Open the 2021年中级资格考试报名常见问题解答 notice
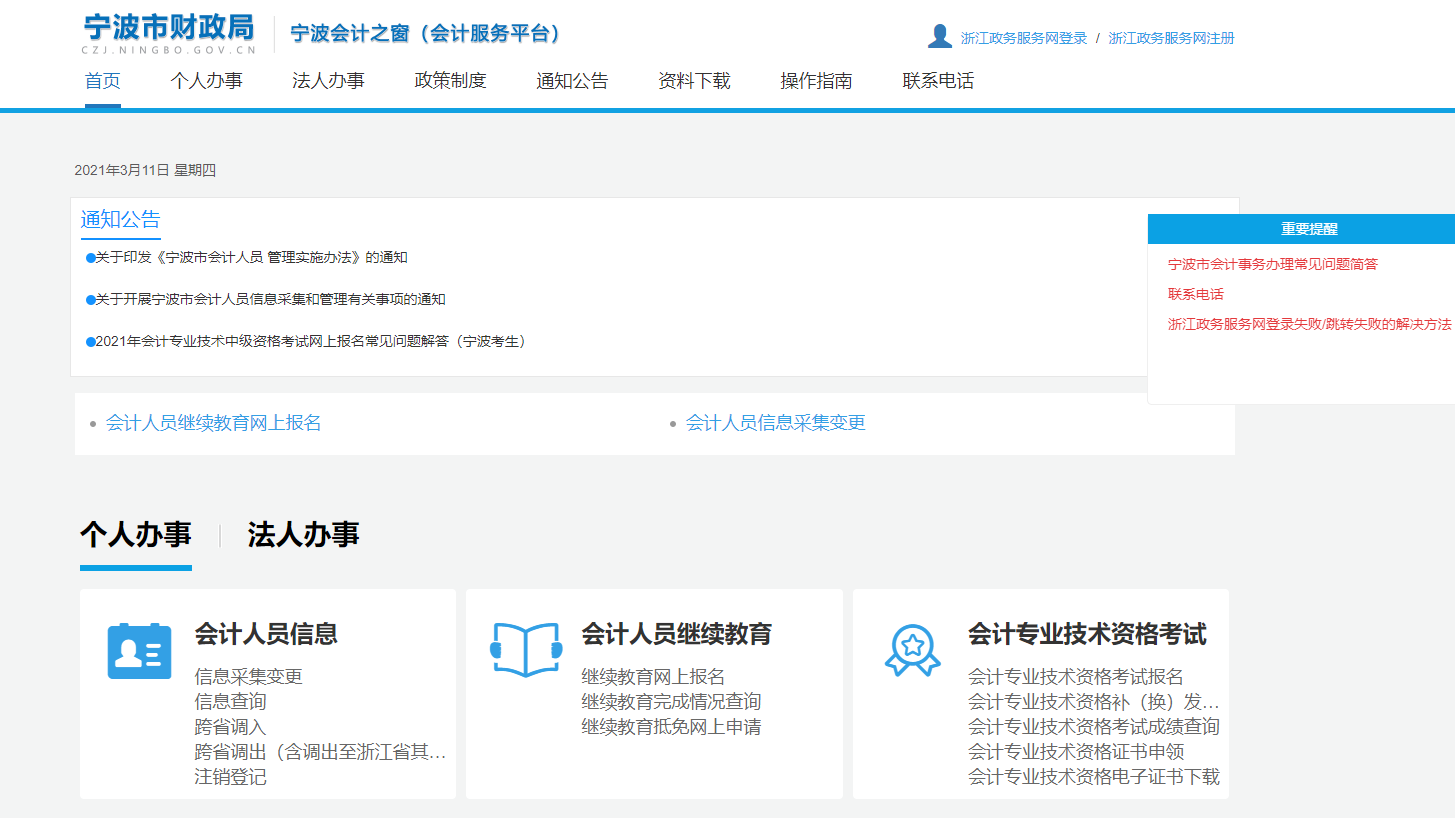The image size is (1455, 818). coord(310,341)
